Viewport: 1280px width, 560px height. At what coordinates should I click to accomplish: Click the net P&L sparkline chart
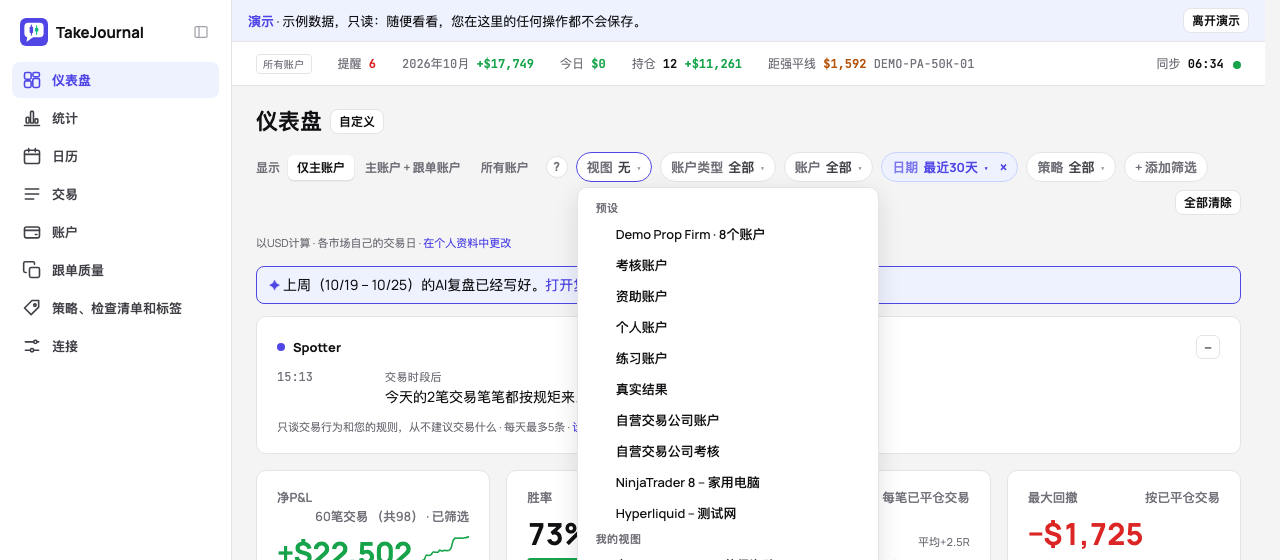tap(446, 548)
